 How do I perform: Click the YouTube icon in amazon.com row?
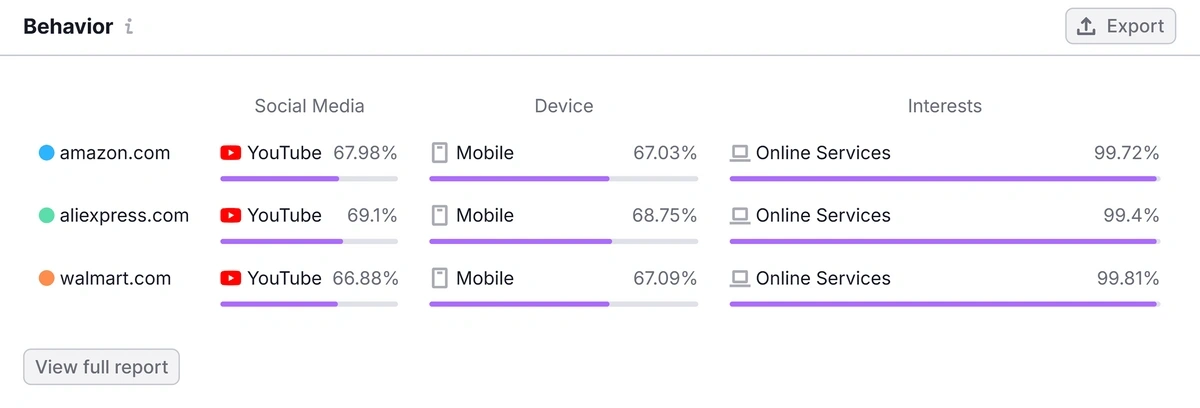point(231,153)
